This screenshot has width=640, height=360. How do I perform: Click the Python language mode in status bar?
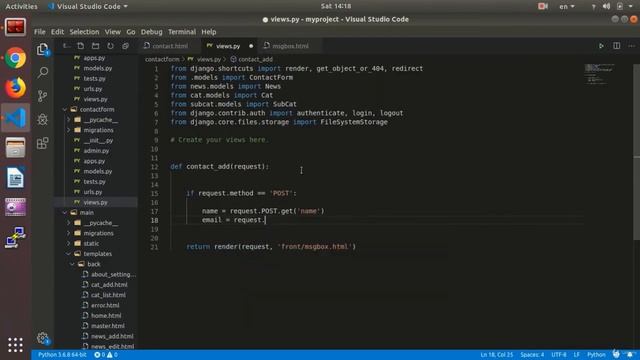[596, 355]
